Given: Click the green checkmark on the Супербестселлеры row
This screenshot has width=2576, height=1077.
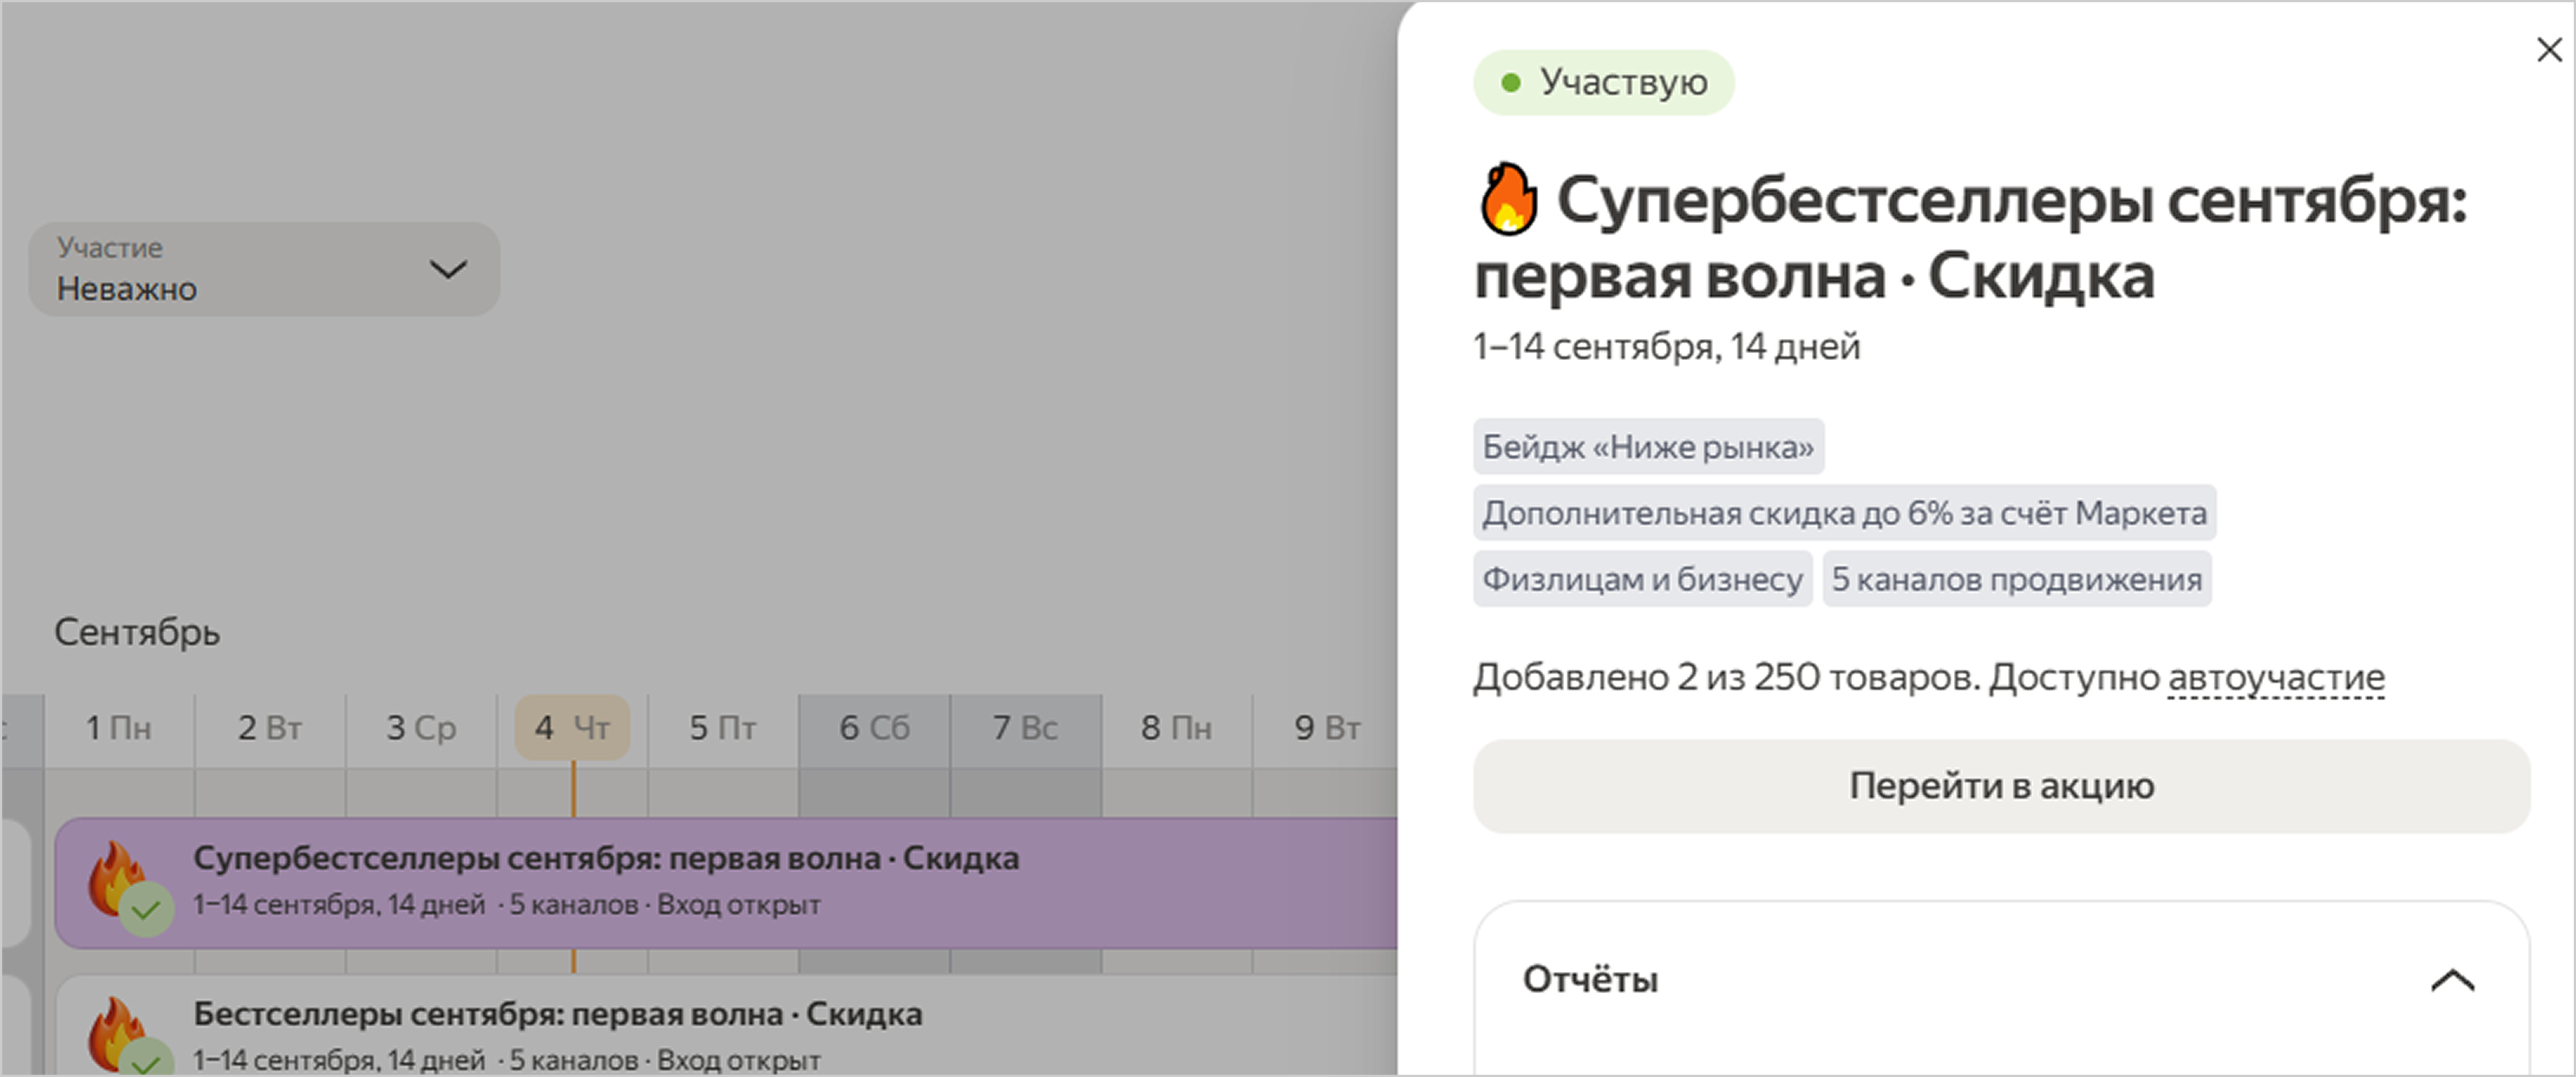Looking at the screenshot, I should [146, 909].
